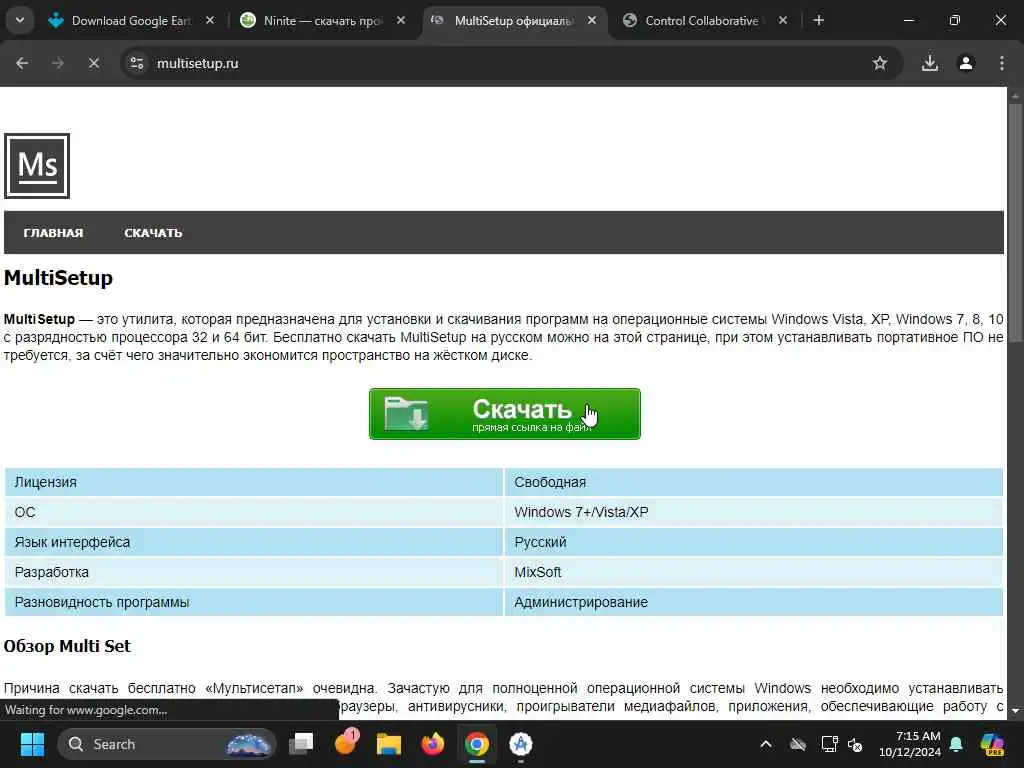Close the Control Collaborative tab

tap(782, 21)
